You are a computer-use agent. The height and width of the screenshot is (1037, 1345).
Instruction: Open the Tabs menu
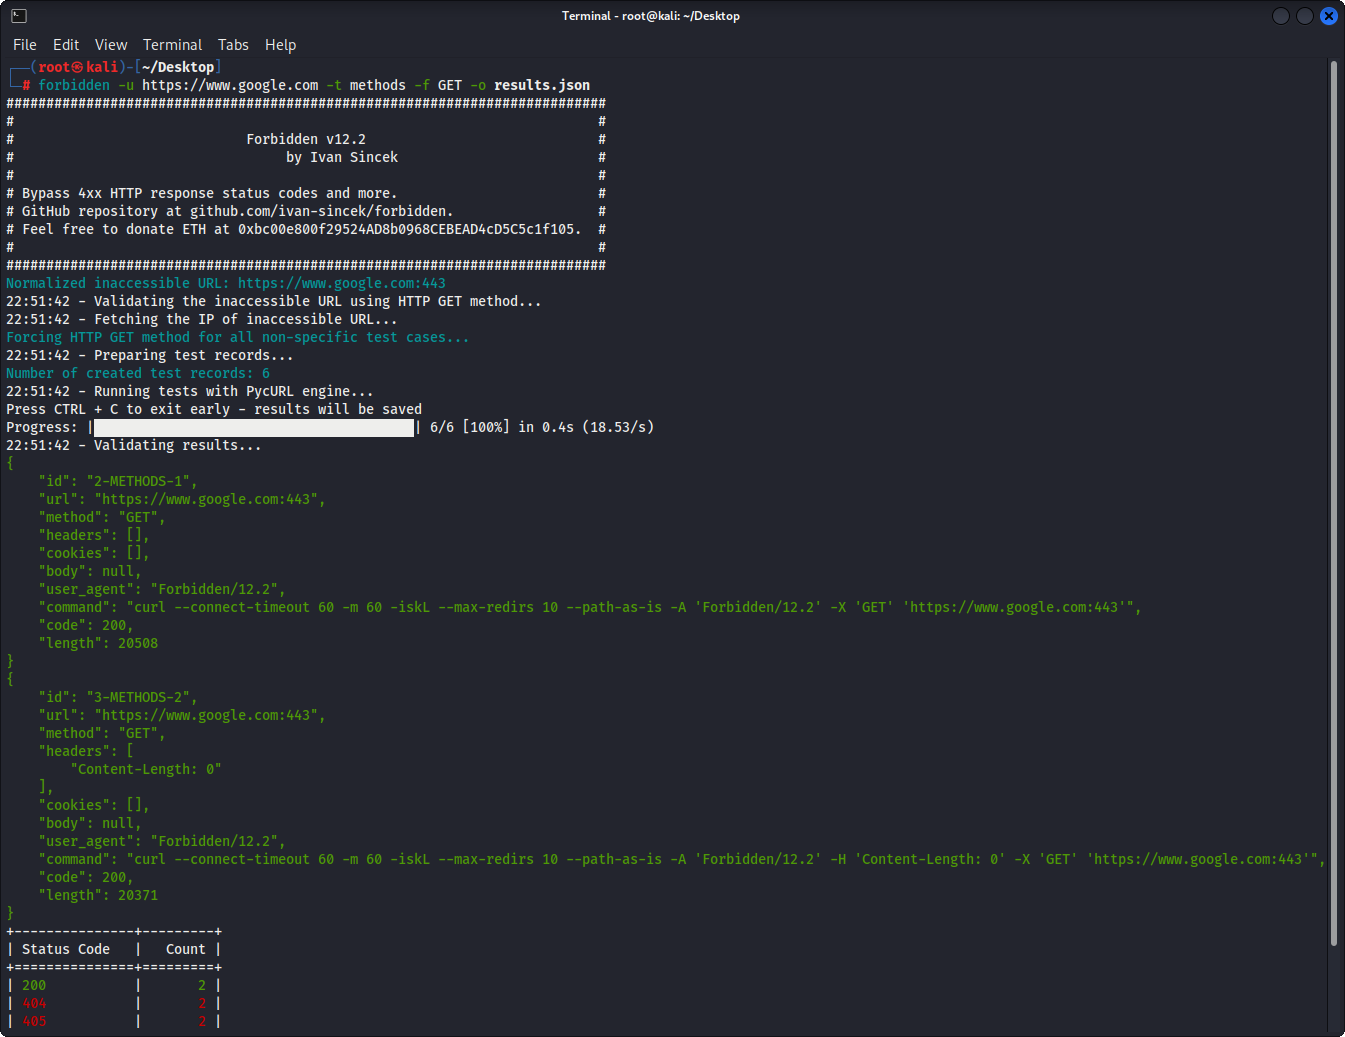233,45
